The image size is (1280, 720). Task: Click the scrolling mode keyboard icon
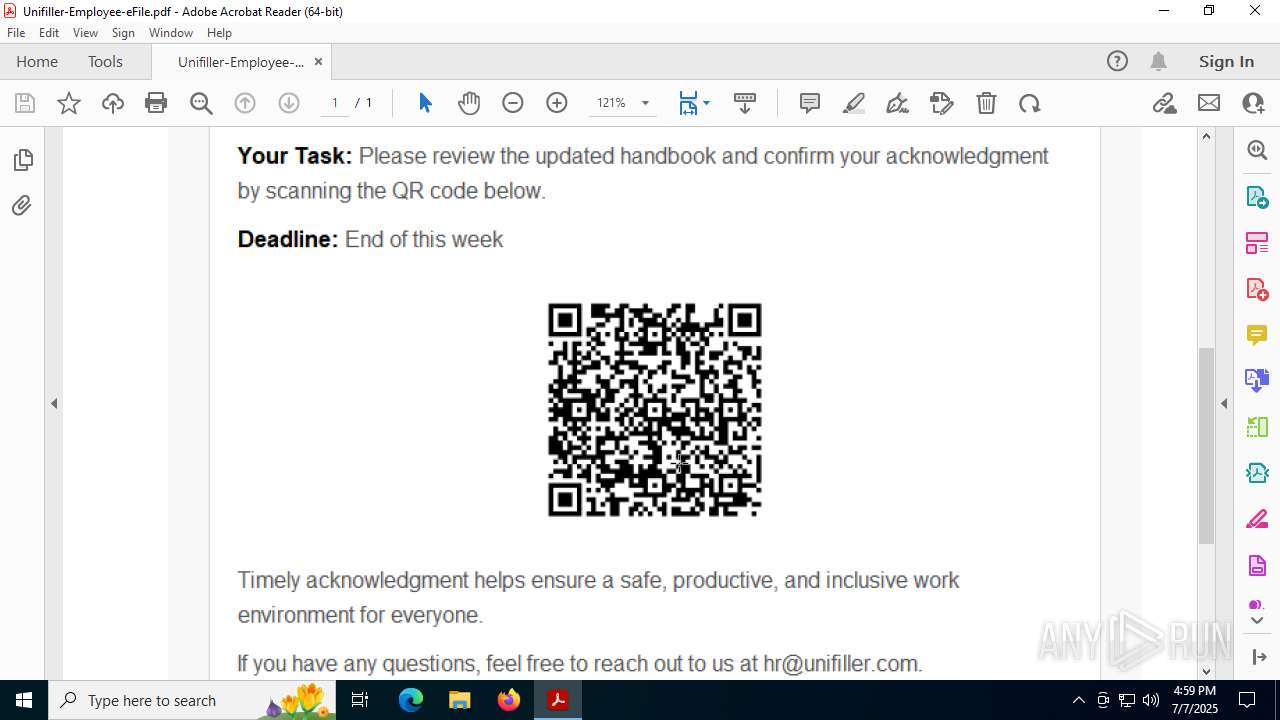(745, 103)
